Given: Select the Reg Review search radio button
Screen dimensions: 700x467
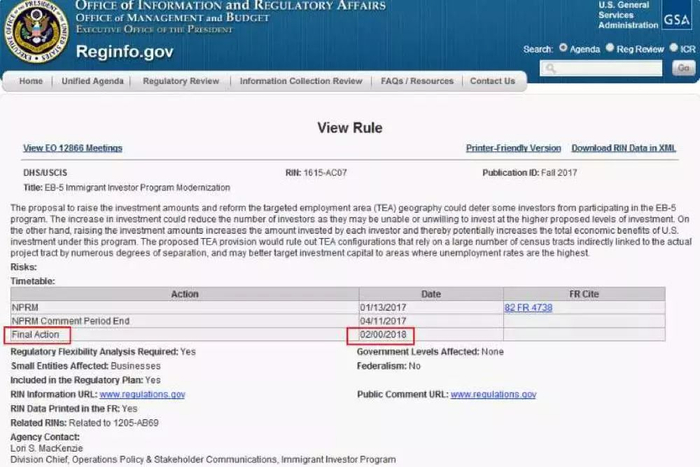Looking at the screenshot, I should 610,47.
